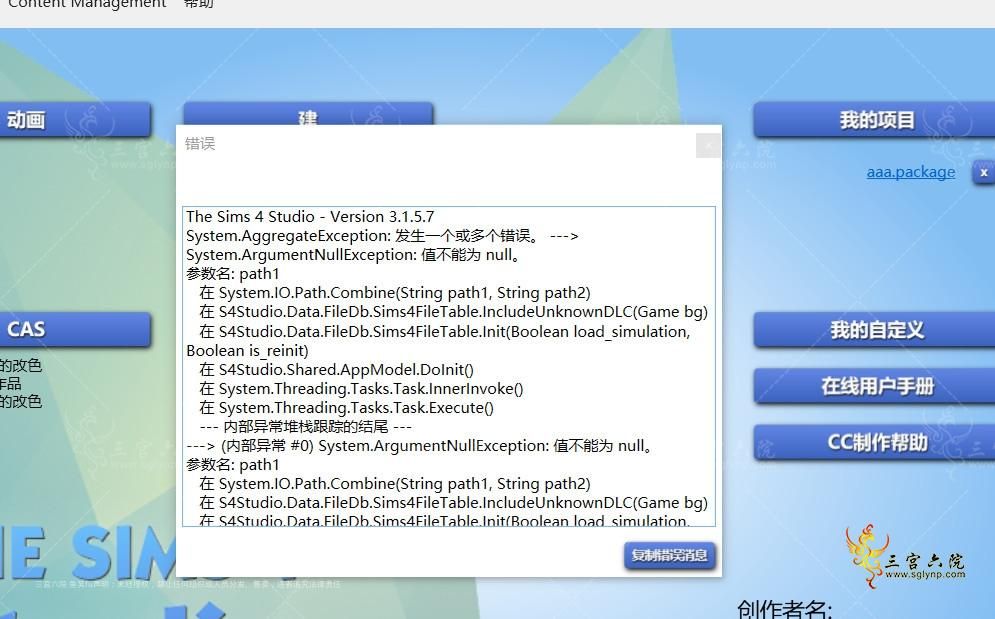The height and width of the screenshot is (619, 995).
Task: Click the '内部异常堆栈跟踪的结尾' line
Action: (306, 427)
